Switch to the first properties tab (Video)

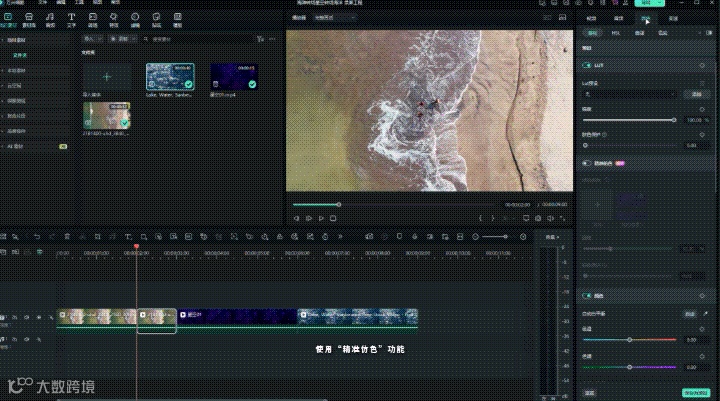point(591,18)
